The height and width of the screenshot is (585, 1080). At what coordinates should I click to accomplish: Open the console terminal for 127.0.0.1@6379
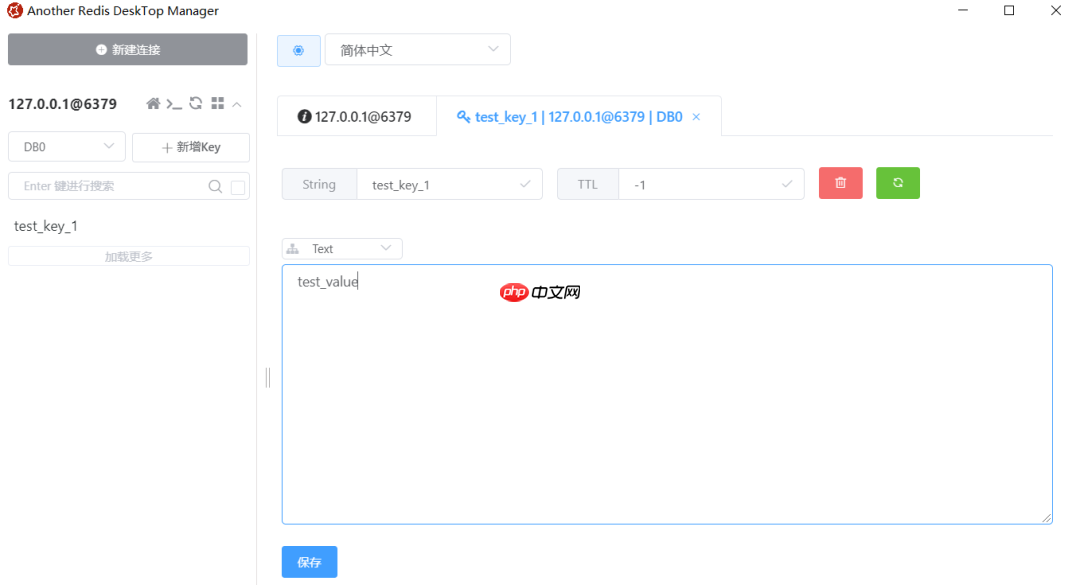[x=174, y=103]
